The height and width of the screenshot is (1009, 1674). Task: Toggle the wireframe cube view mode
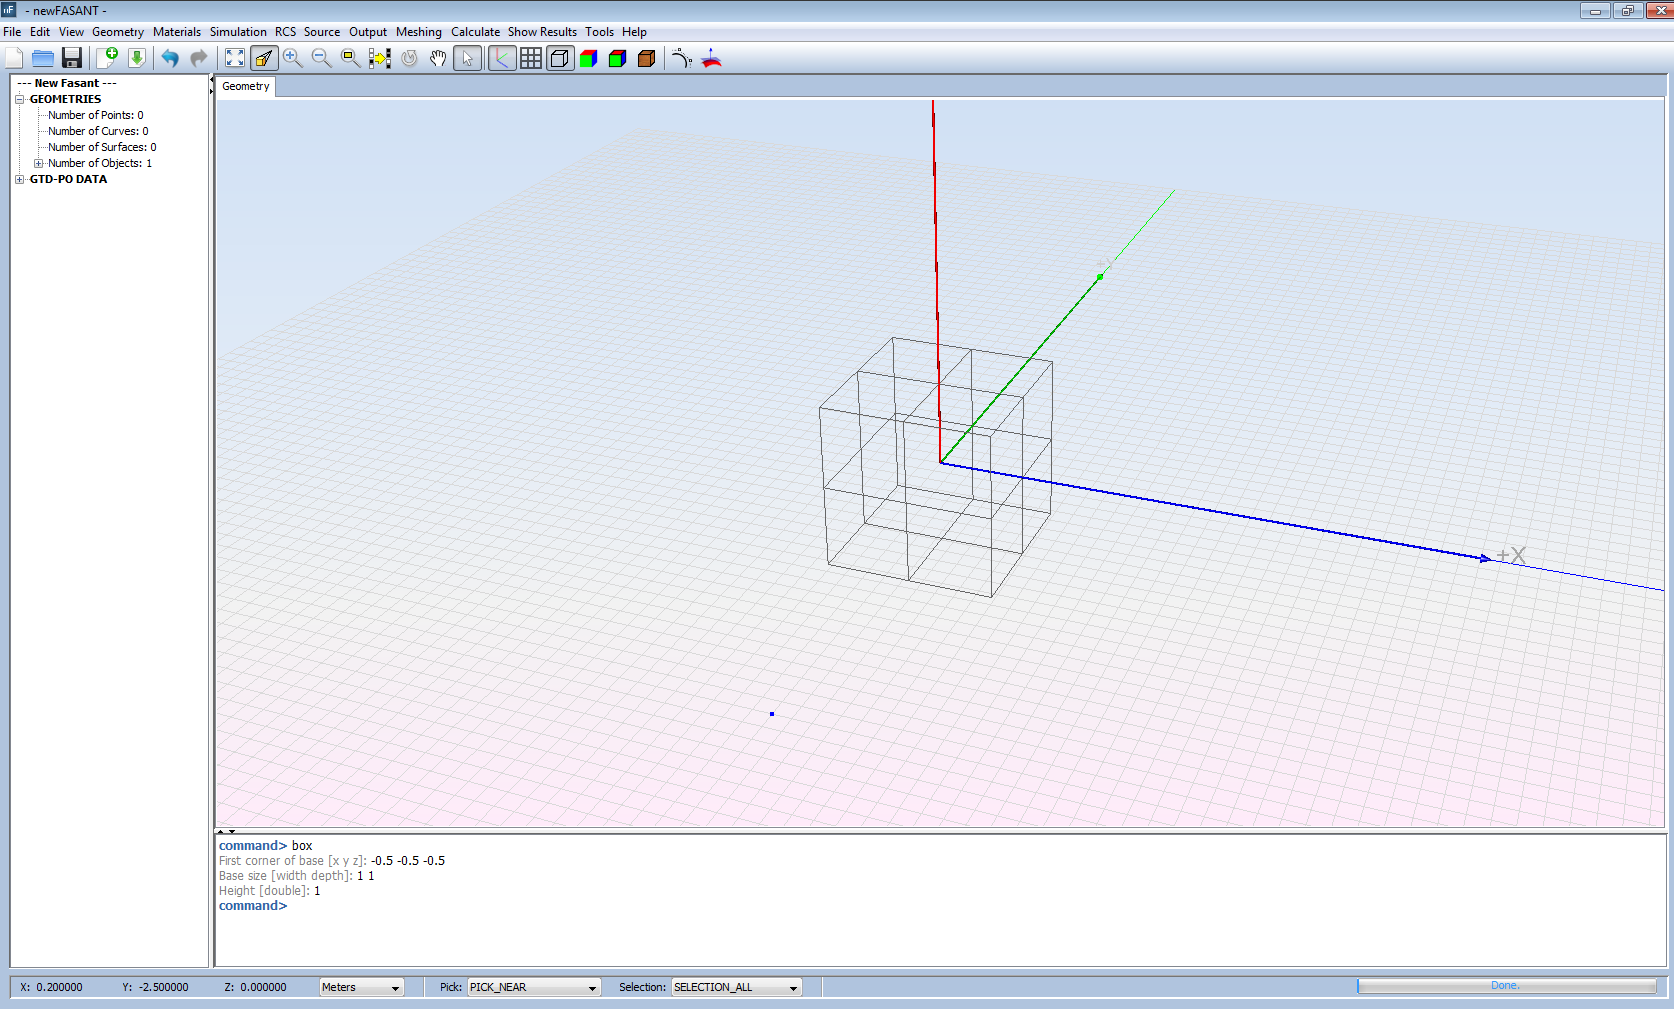[560, 58]
